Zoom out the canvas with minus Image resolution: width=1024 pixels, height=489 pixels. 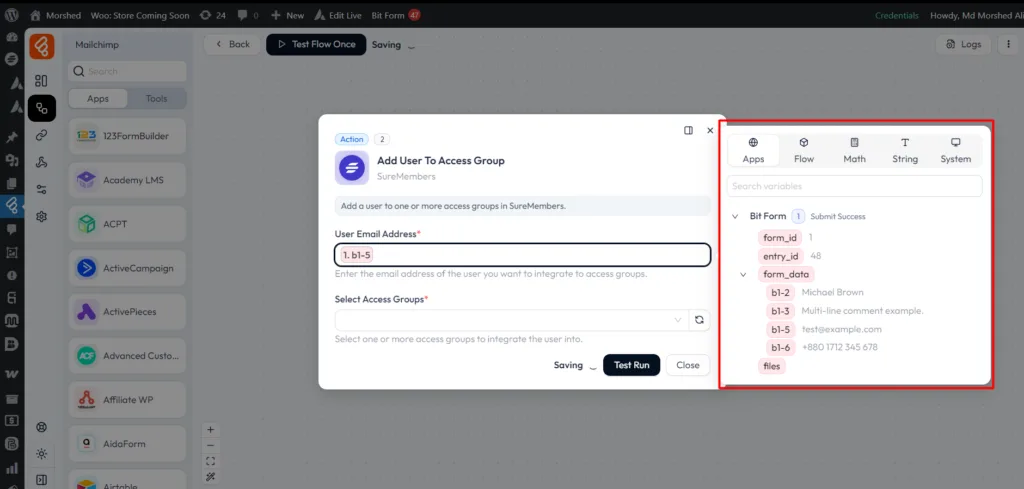[x=210, y=445]
